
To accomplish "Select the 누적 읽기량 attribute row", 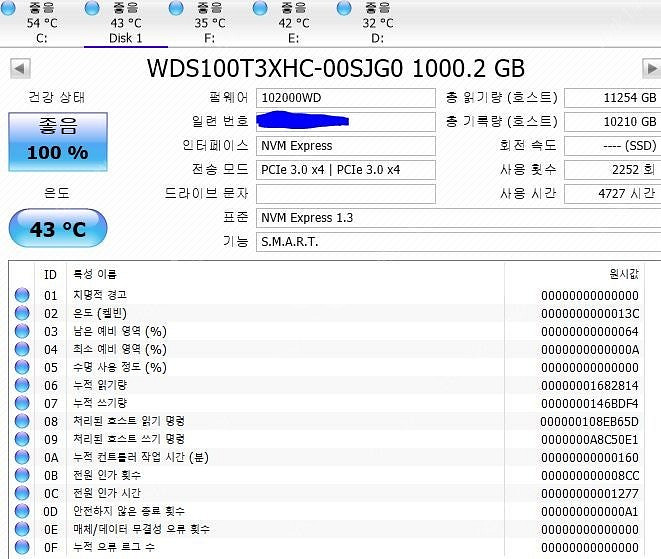I will click(325, 385).
